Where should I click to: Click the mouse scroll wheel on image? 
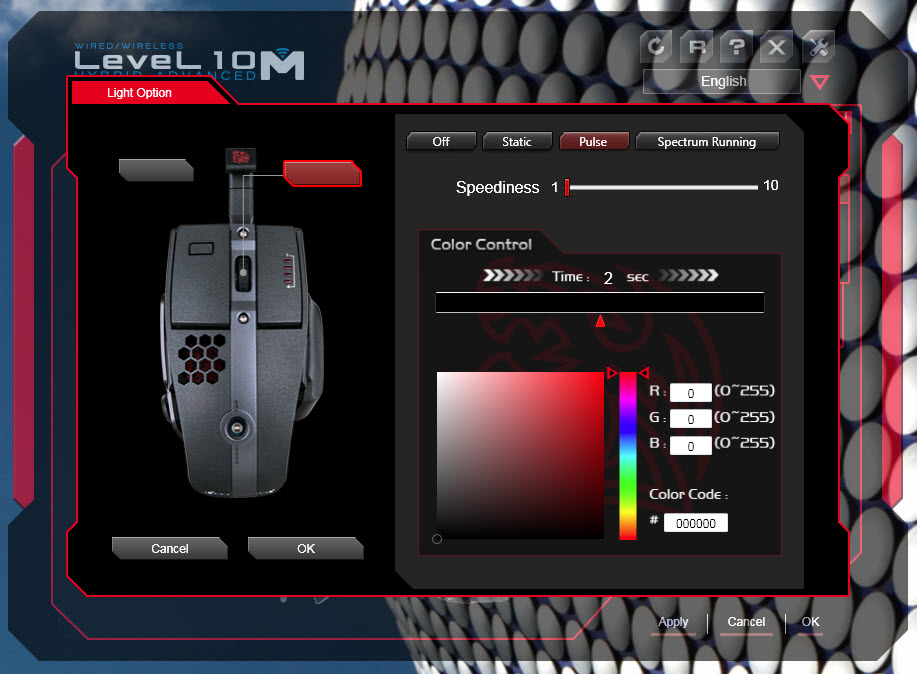[x=243, y=273]
